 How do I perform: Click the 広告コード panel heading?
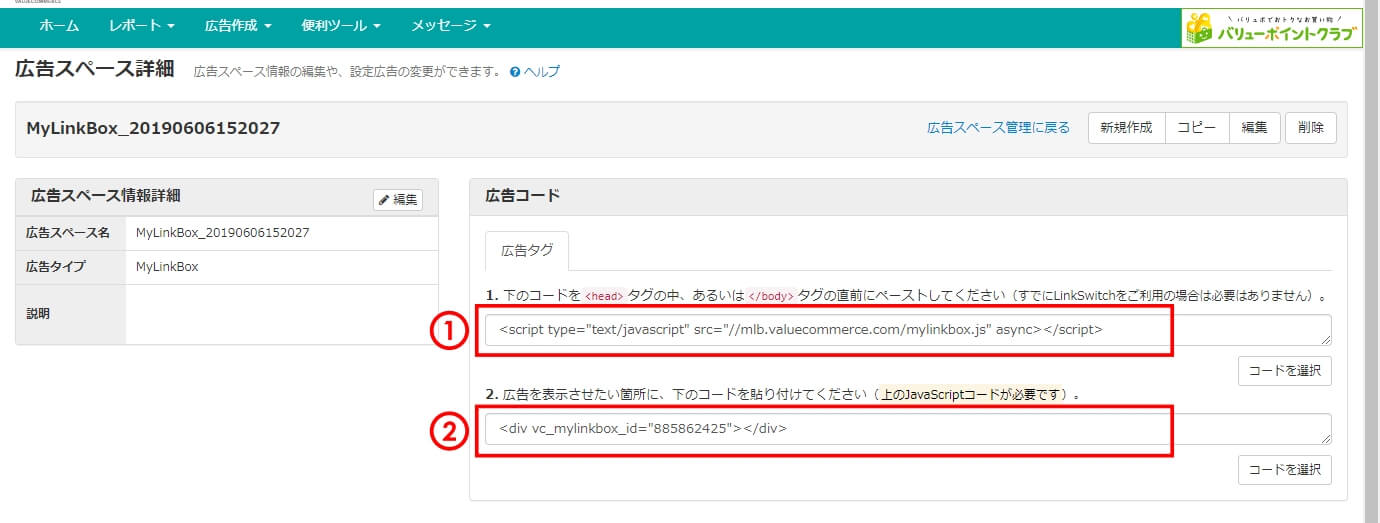(x=522, y=196)
